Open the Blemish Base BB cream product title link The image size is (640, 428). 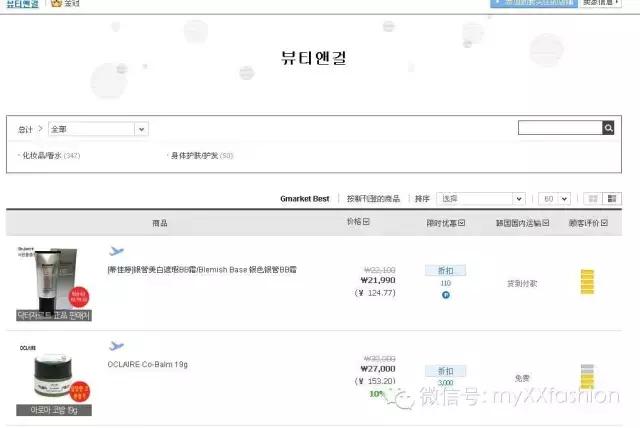(202, 270)
